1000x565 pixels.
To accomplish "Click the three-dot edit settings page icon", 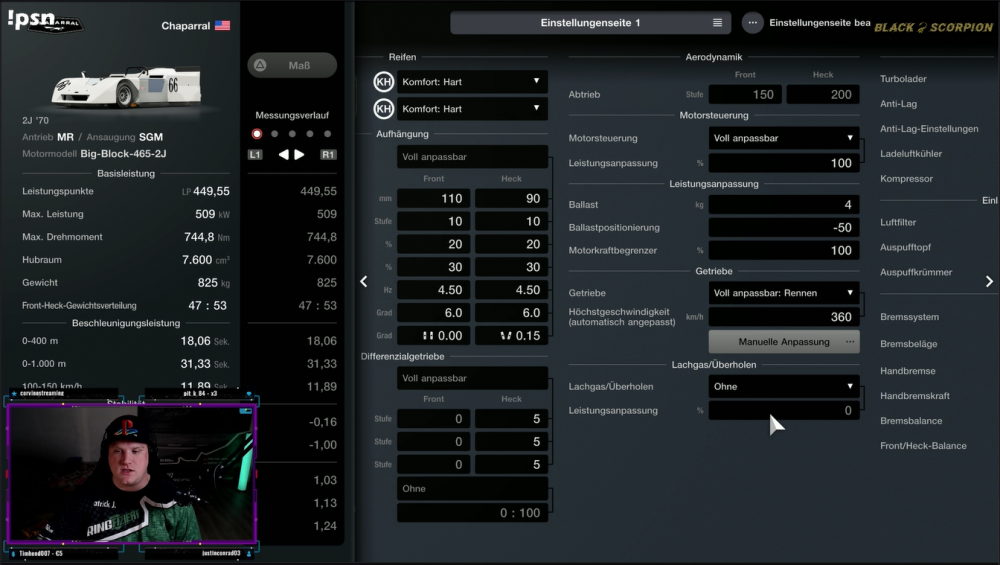I will pyautogui.click(x=752, y=22).
